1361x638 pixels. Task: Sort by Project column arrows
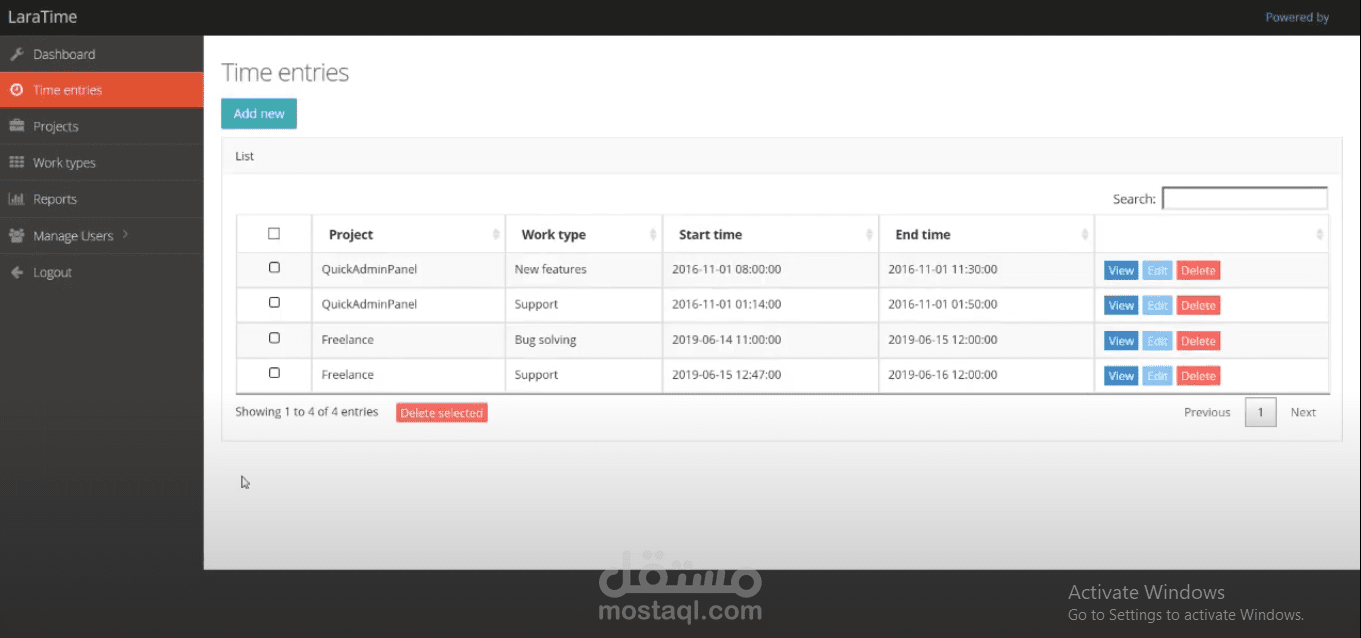tap(496, 234)
